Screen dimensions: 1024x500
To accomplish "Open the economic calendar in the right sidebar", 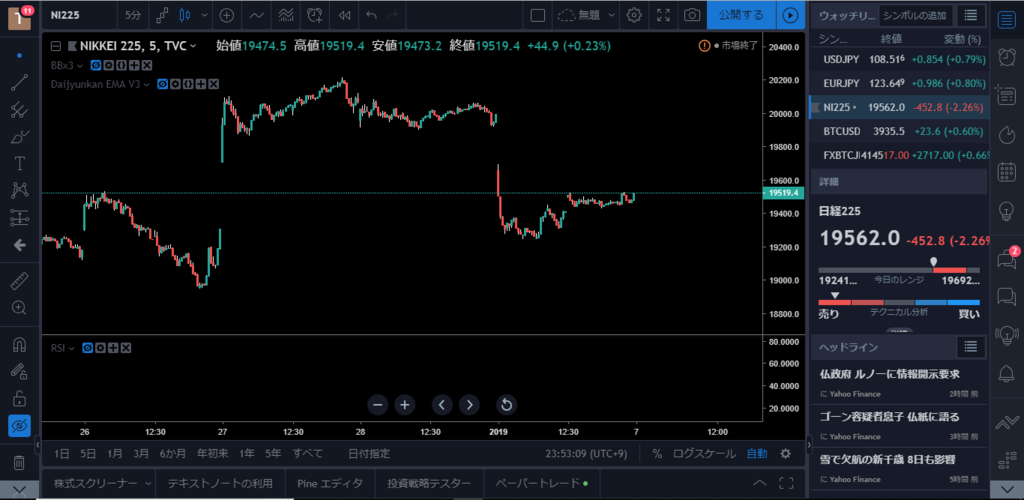I will coord(1006,172).
